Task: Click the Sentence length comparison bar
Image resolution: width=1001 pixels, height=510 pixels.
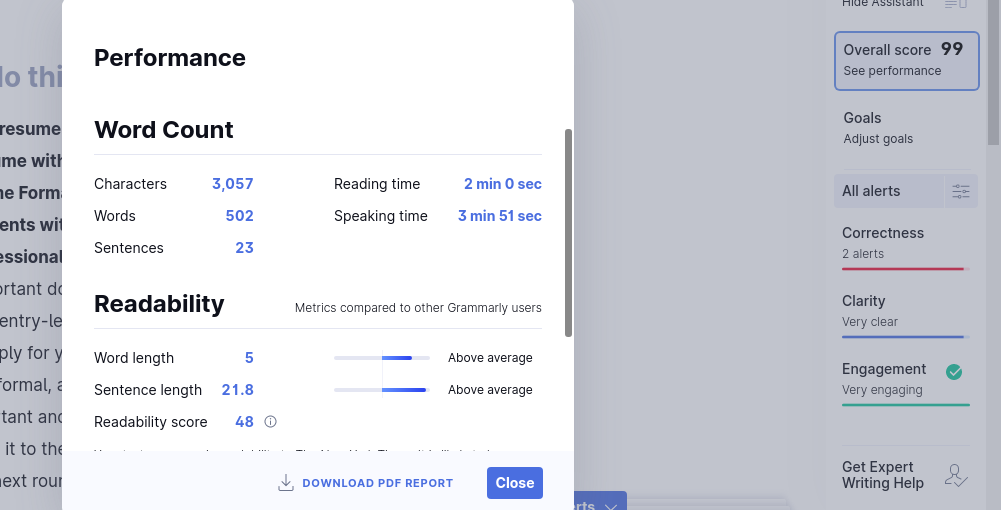Action: [382, 390]
